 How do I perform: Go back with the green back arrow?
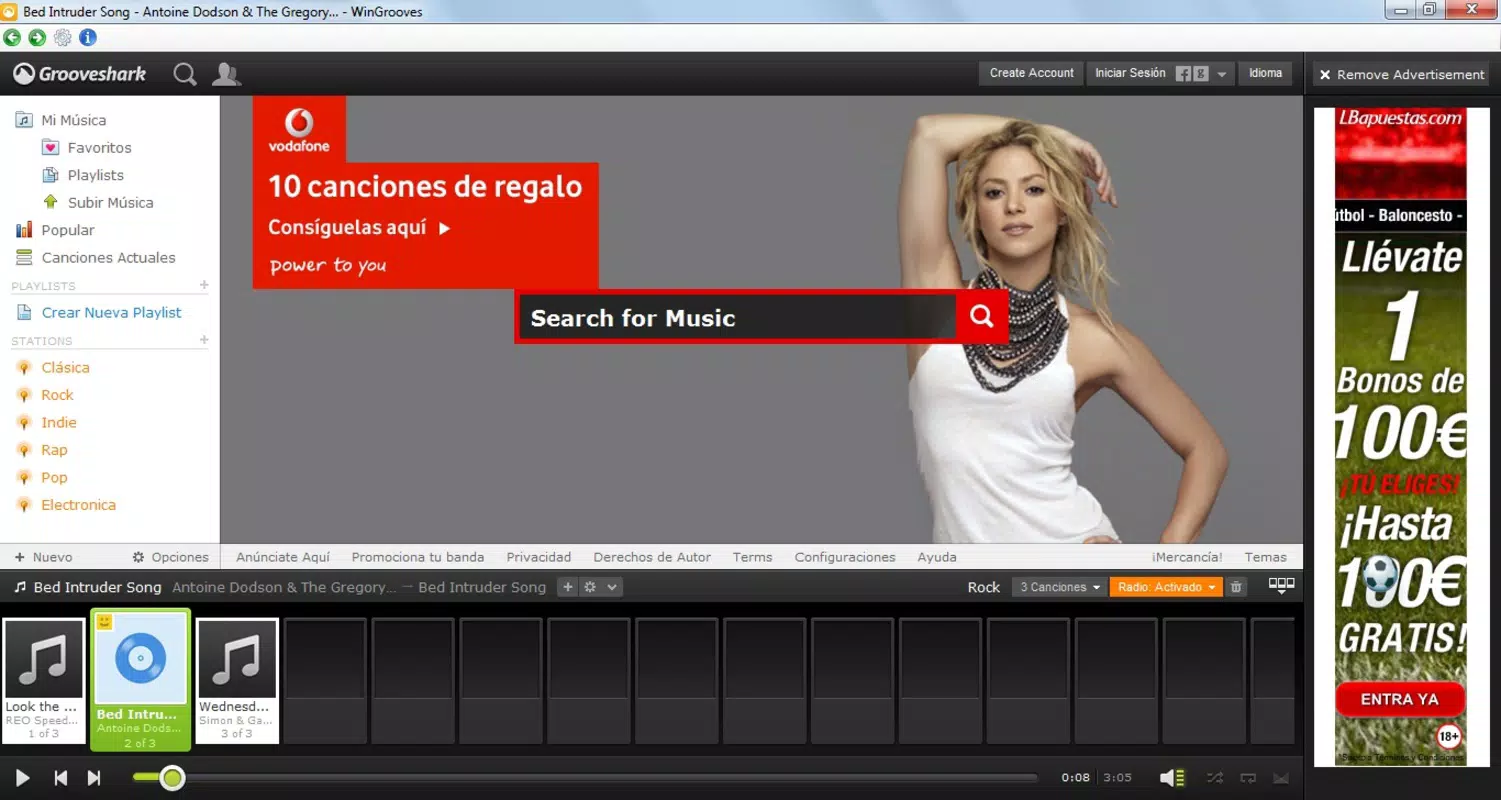click(x=12, y=38)
